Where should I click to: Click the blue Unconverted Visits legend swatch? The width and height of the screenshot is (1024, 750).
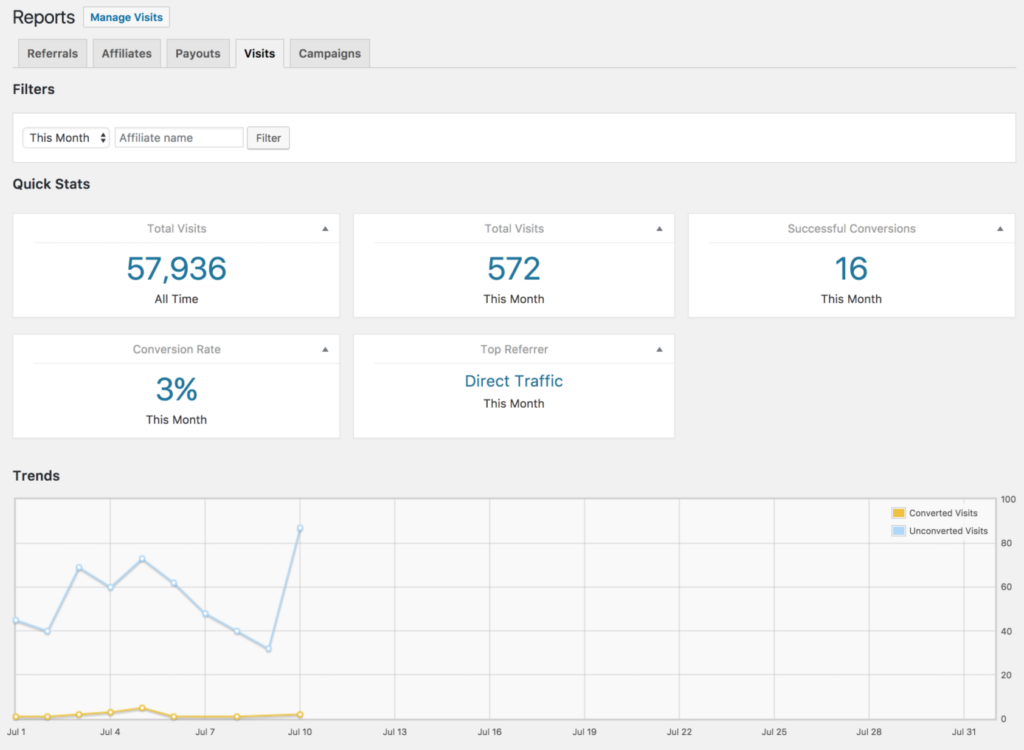tap(899, 530)
